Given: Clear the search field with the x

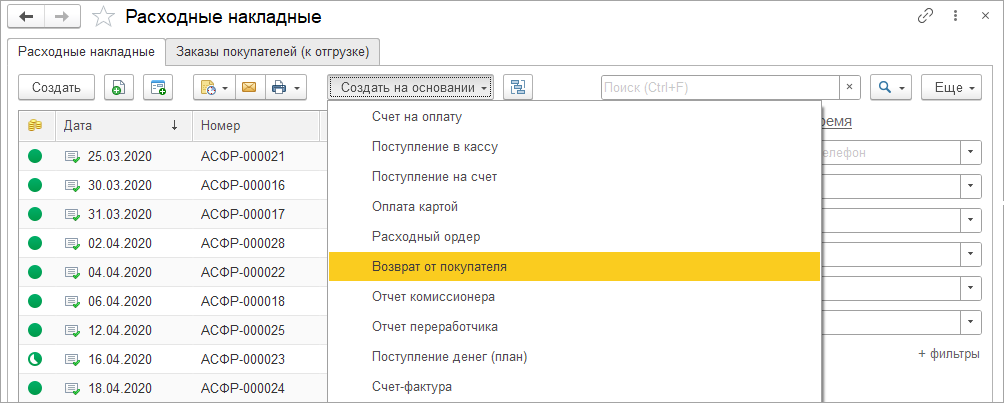Looking at the screenshot, I should point(849,88).
